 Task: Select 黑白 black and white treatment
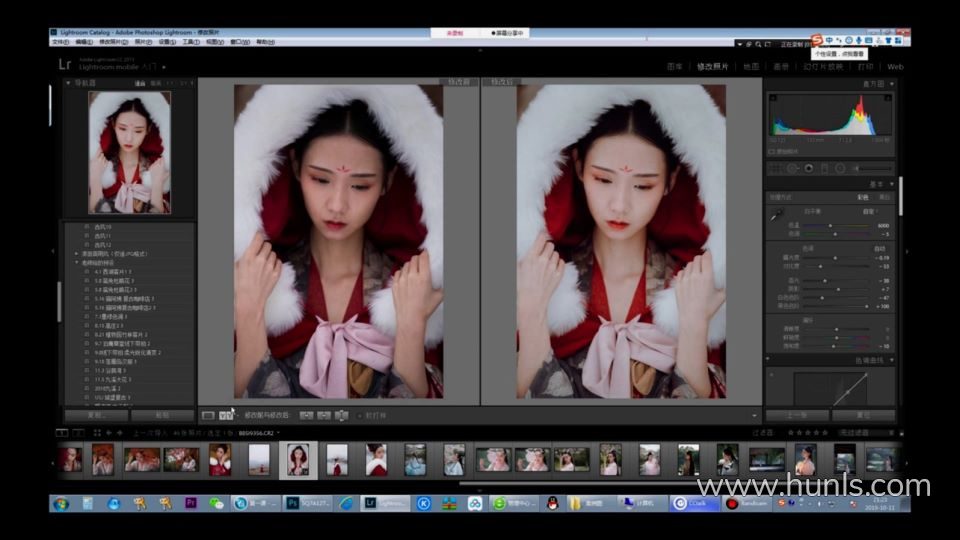tap(884, 197)
